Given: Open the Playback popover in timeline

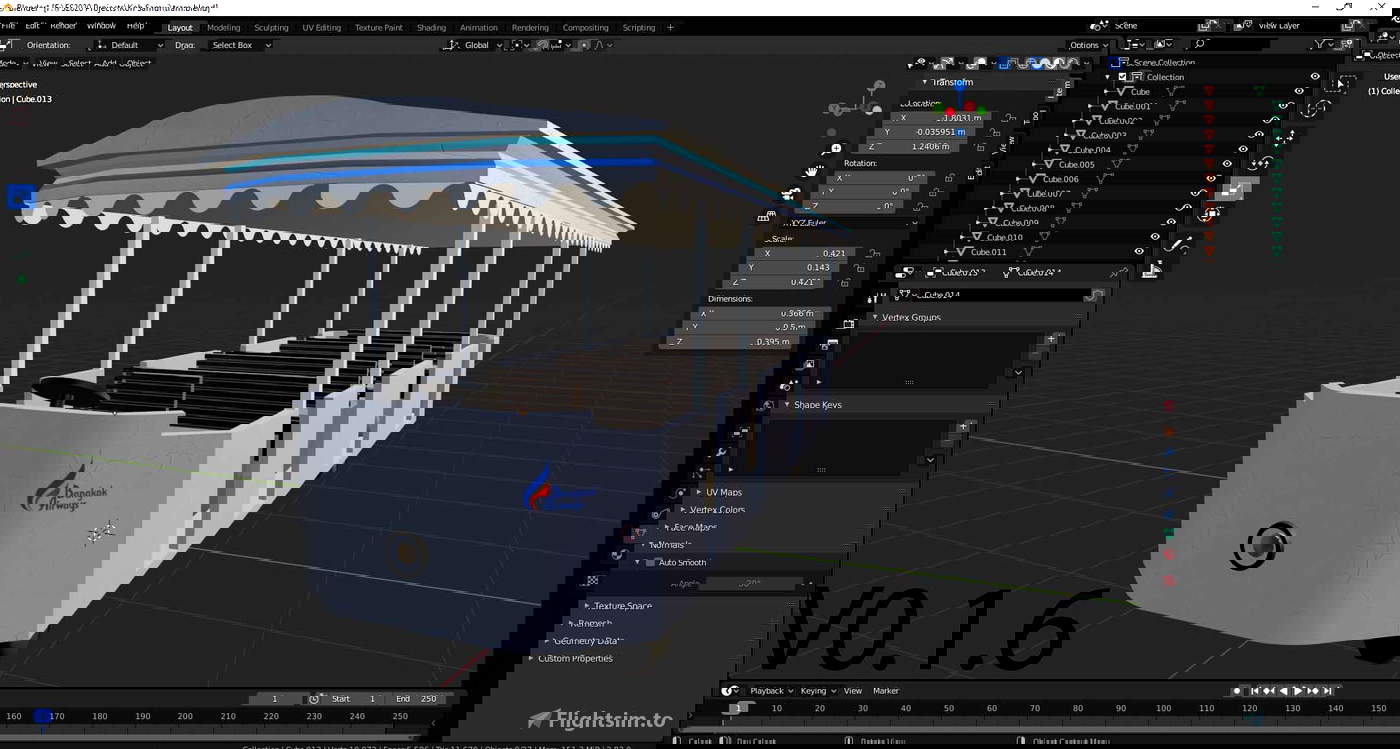Looking at the screenshot, I should 772,690.
